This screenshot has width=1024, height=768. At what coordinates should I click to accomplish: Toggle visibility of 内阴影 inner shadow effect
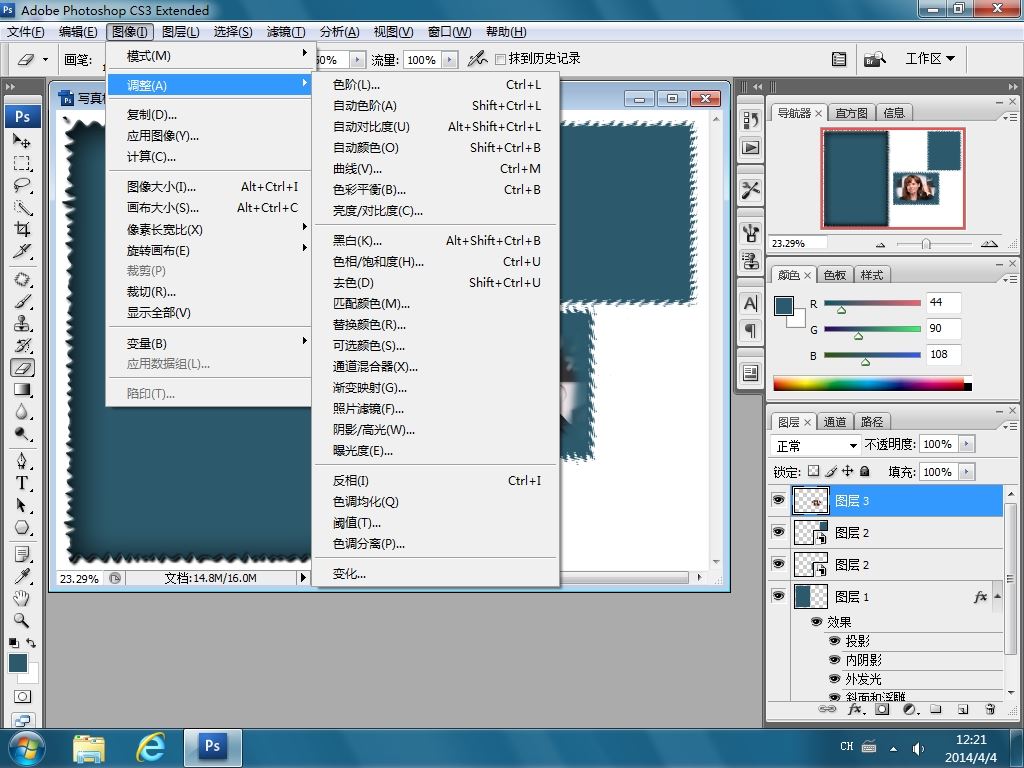(x=834, y=660)
